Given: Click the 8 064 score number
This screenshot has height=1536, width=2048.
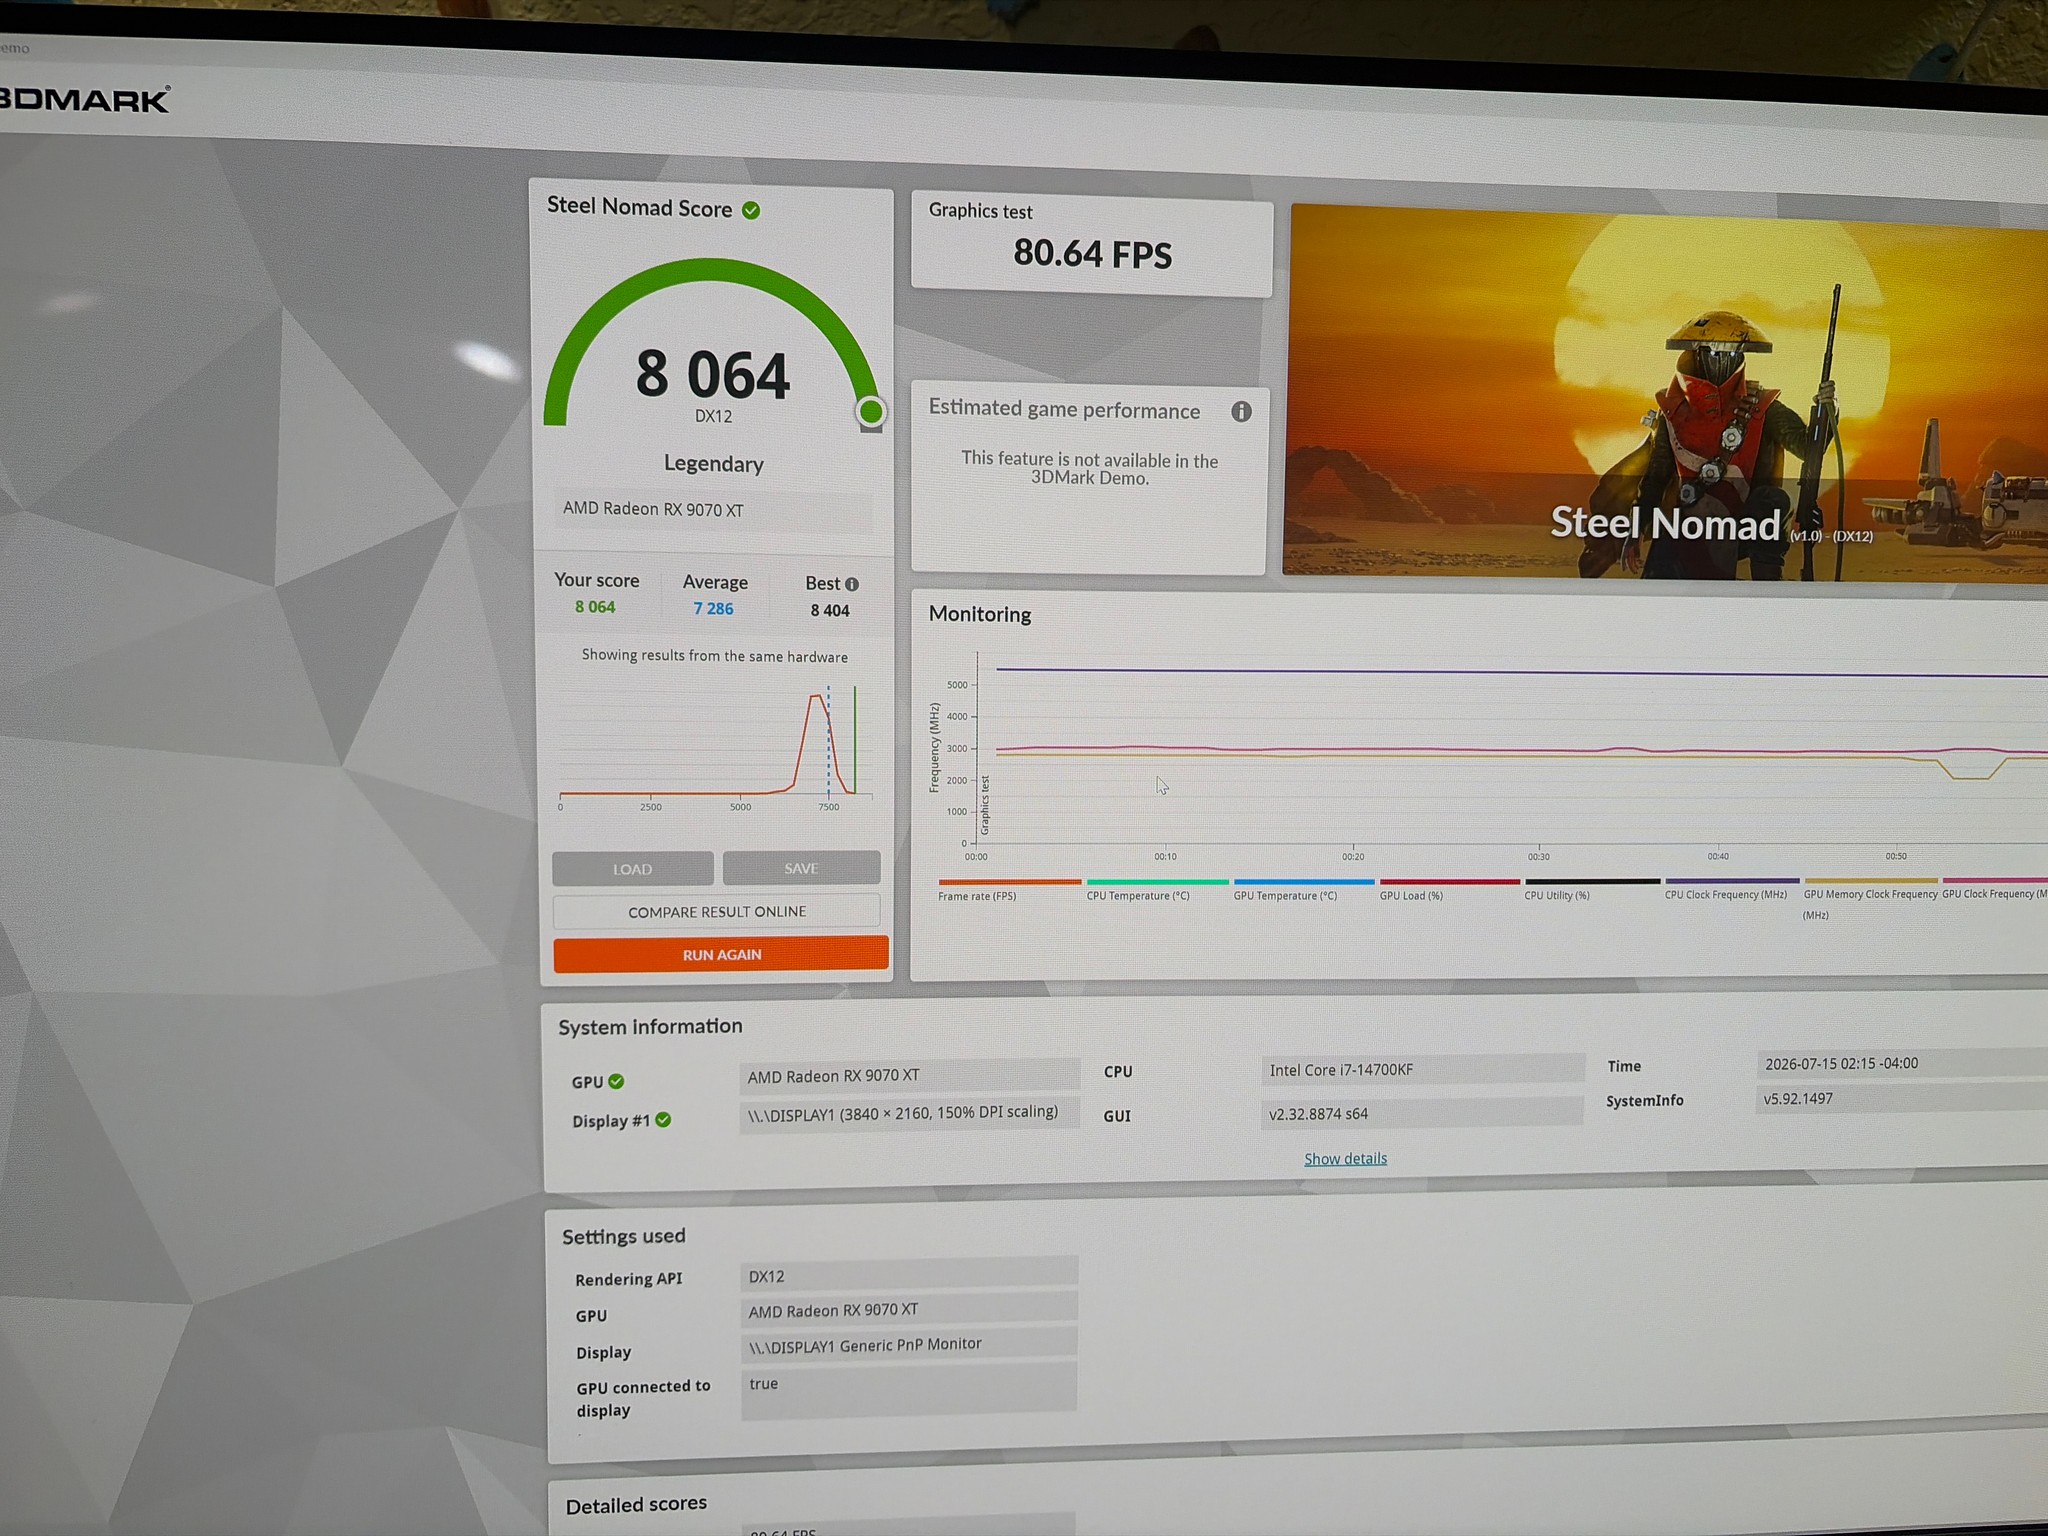Looking at the screenshot, I should tap(713, 375).
